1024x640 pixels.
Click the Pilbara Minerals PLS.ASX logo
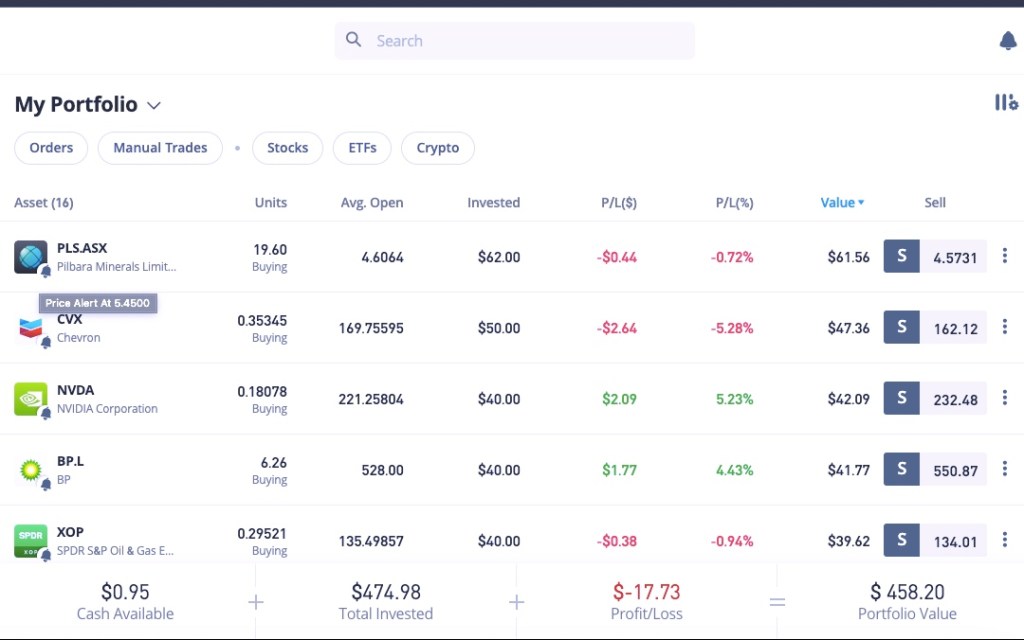coord(30,256)
